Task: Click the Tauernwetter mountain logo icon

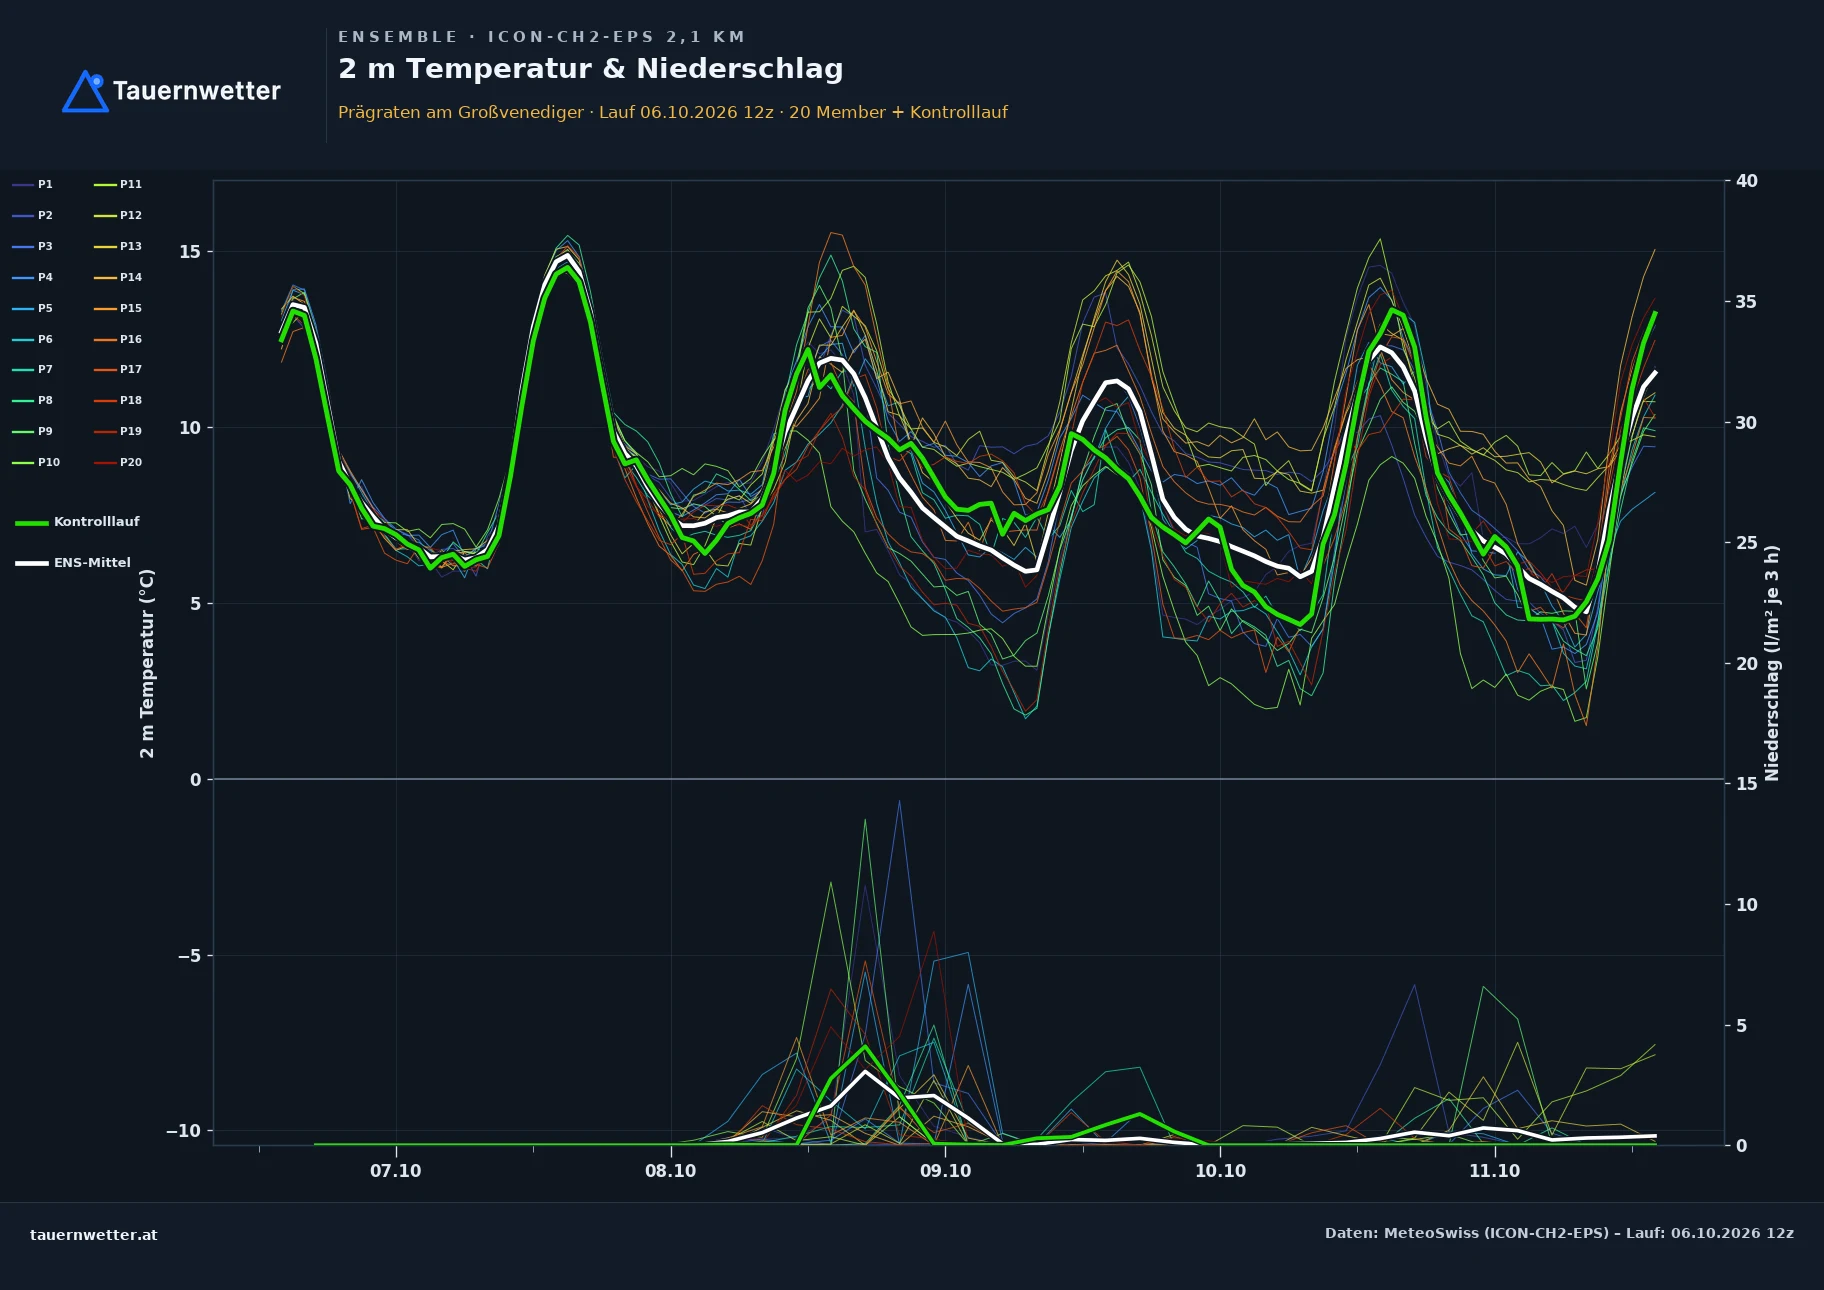Action: (x=85, y=91)
